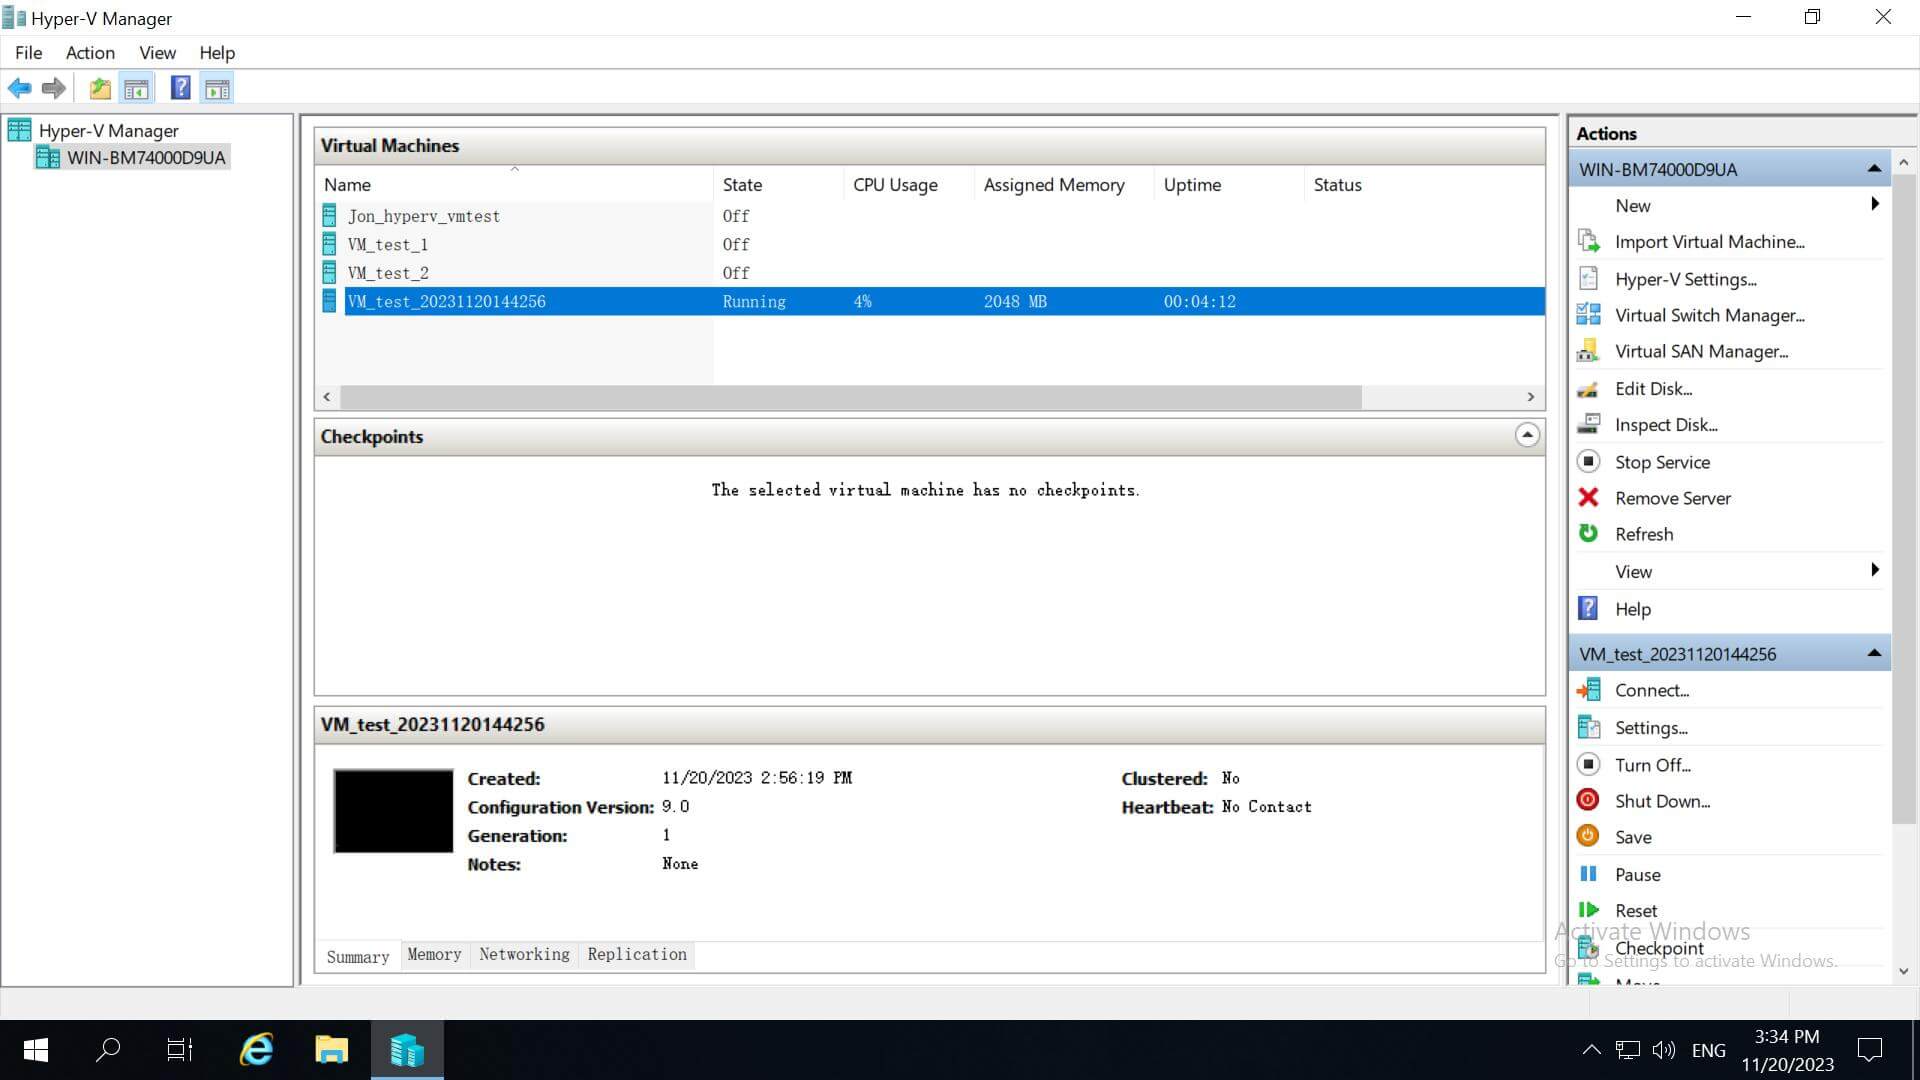Click the Checkpoint button in Actions
1920x1080 pixels.
(1660, 947)
